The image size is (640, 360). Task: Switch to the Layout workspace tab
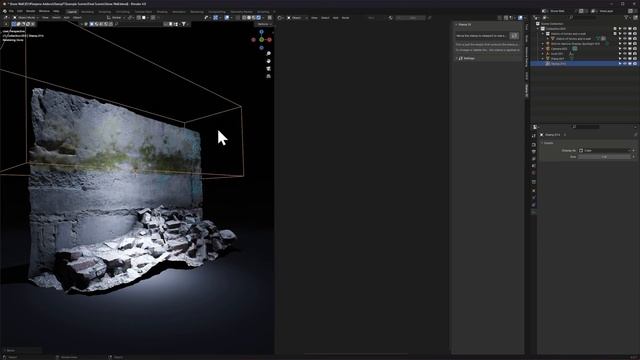[72, 12]
